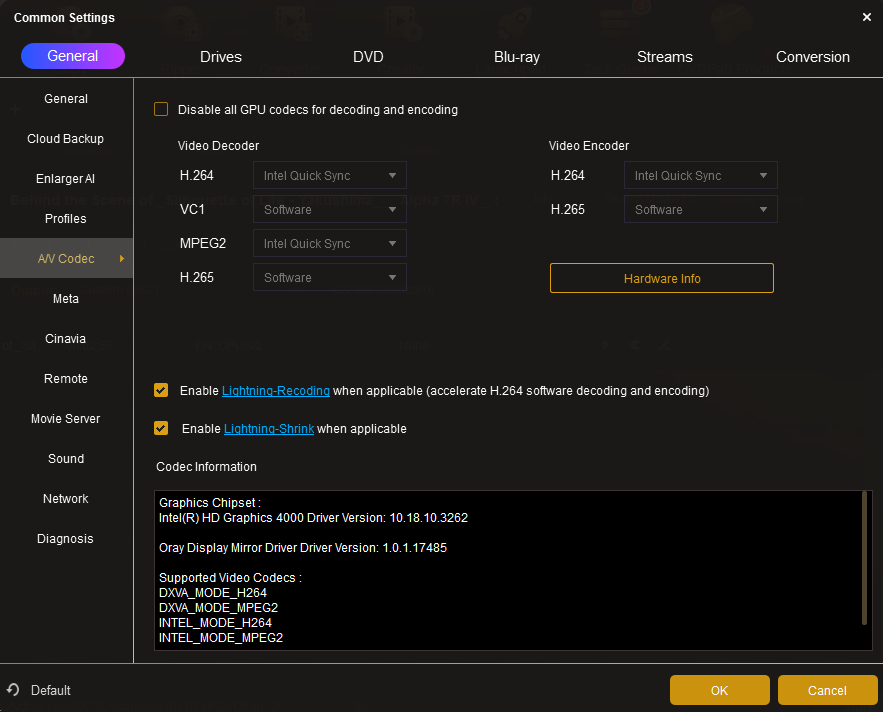
Task: Click the Intel HD Graphics 4000 driver line
Action: [x=313, y=518]
